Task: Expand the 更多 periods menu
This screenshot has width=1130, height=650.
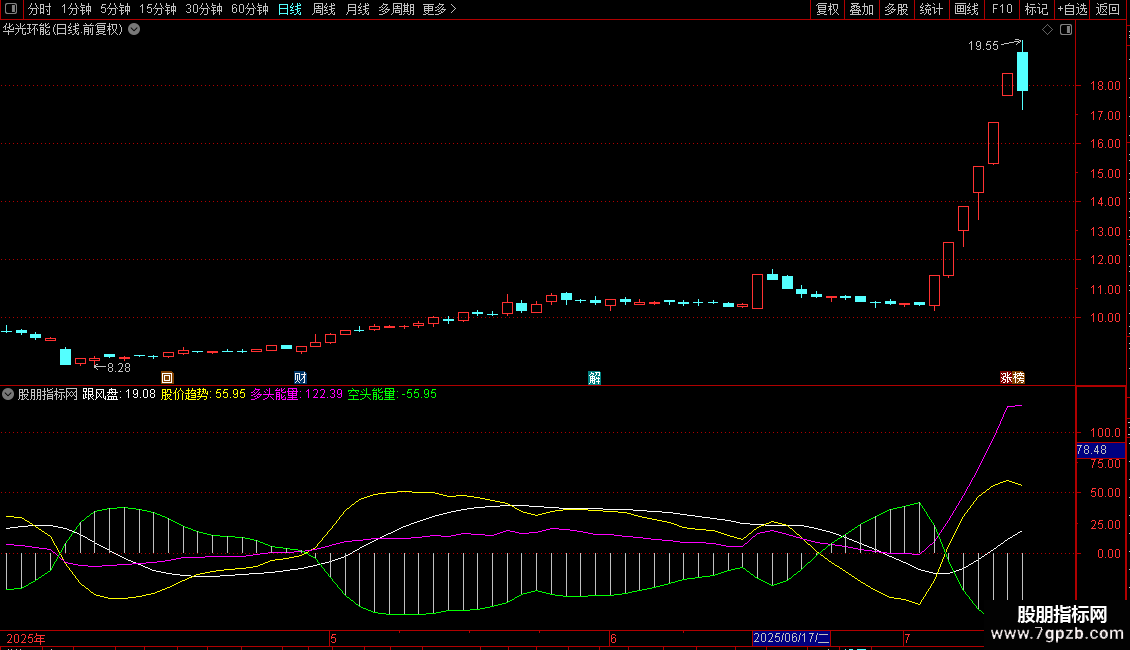Action: (x=439, y=9)
